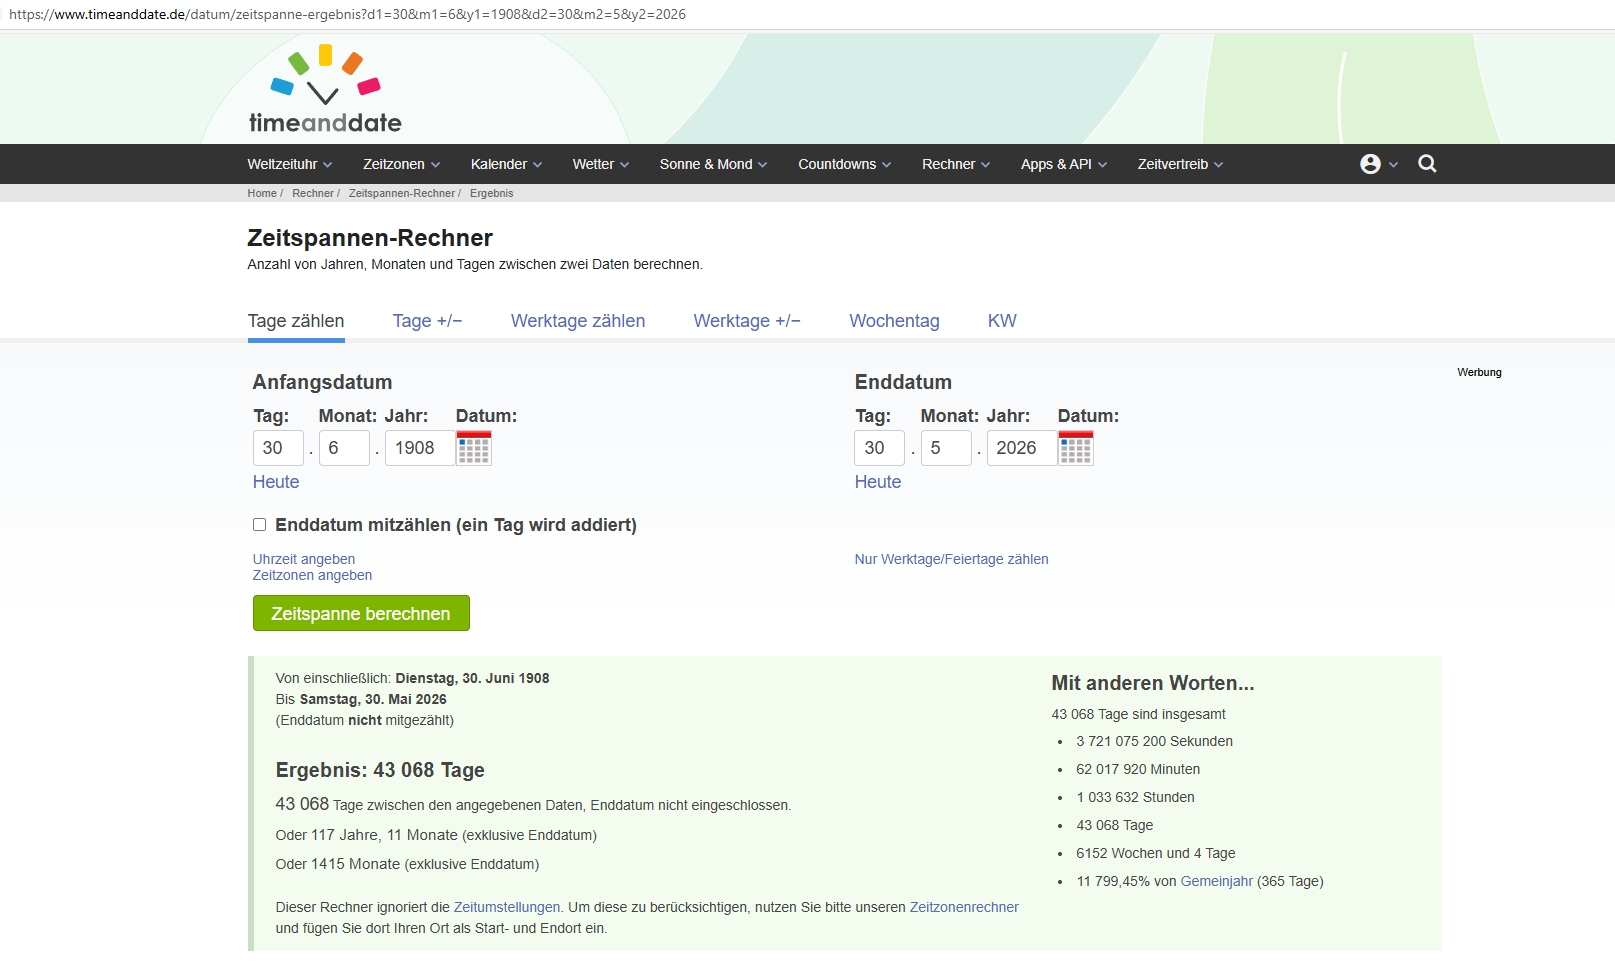
Task: Enable 'Enddatum mitzählen' checkbox
Action: [260, 525]
